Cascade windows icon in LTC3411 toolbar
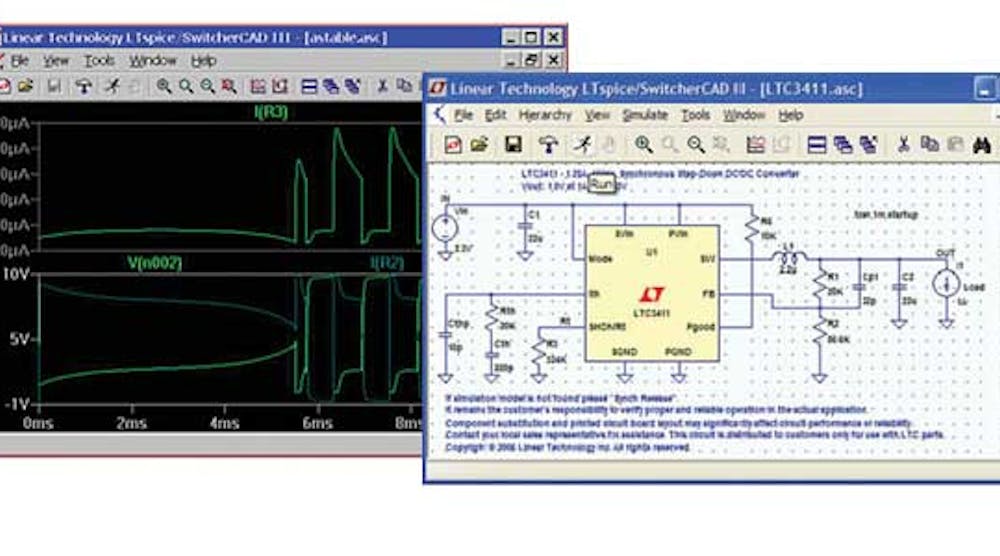 tap(843, 145)
